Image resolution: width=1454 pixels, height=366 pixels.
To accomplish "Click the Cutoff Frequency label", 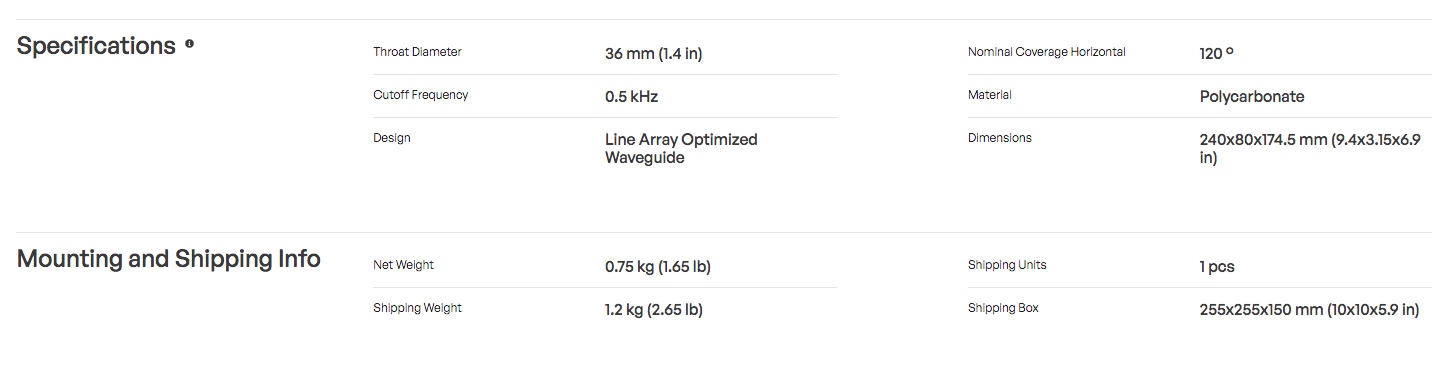I will (420, 95).
